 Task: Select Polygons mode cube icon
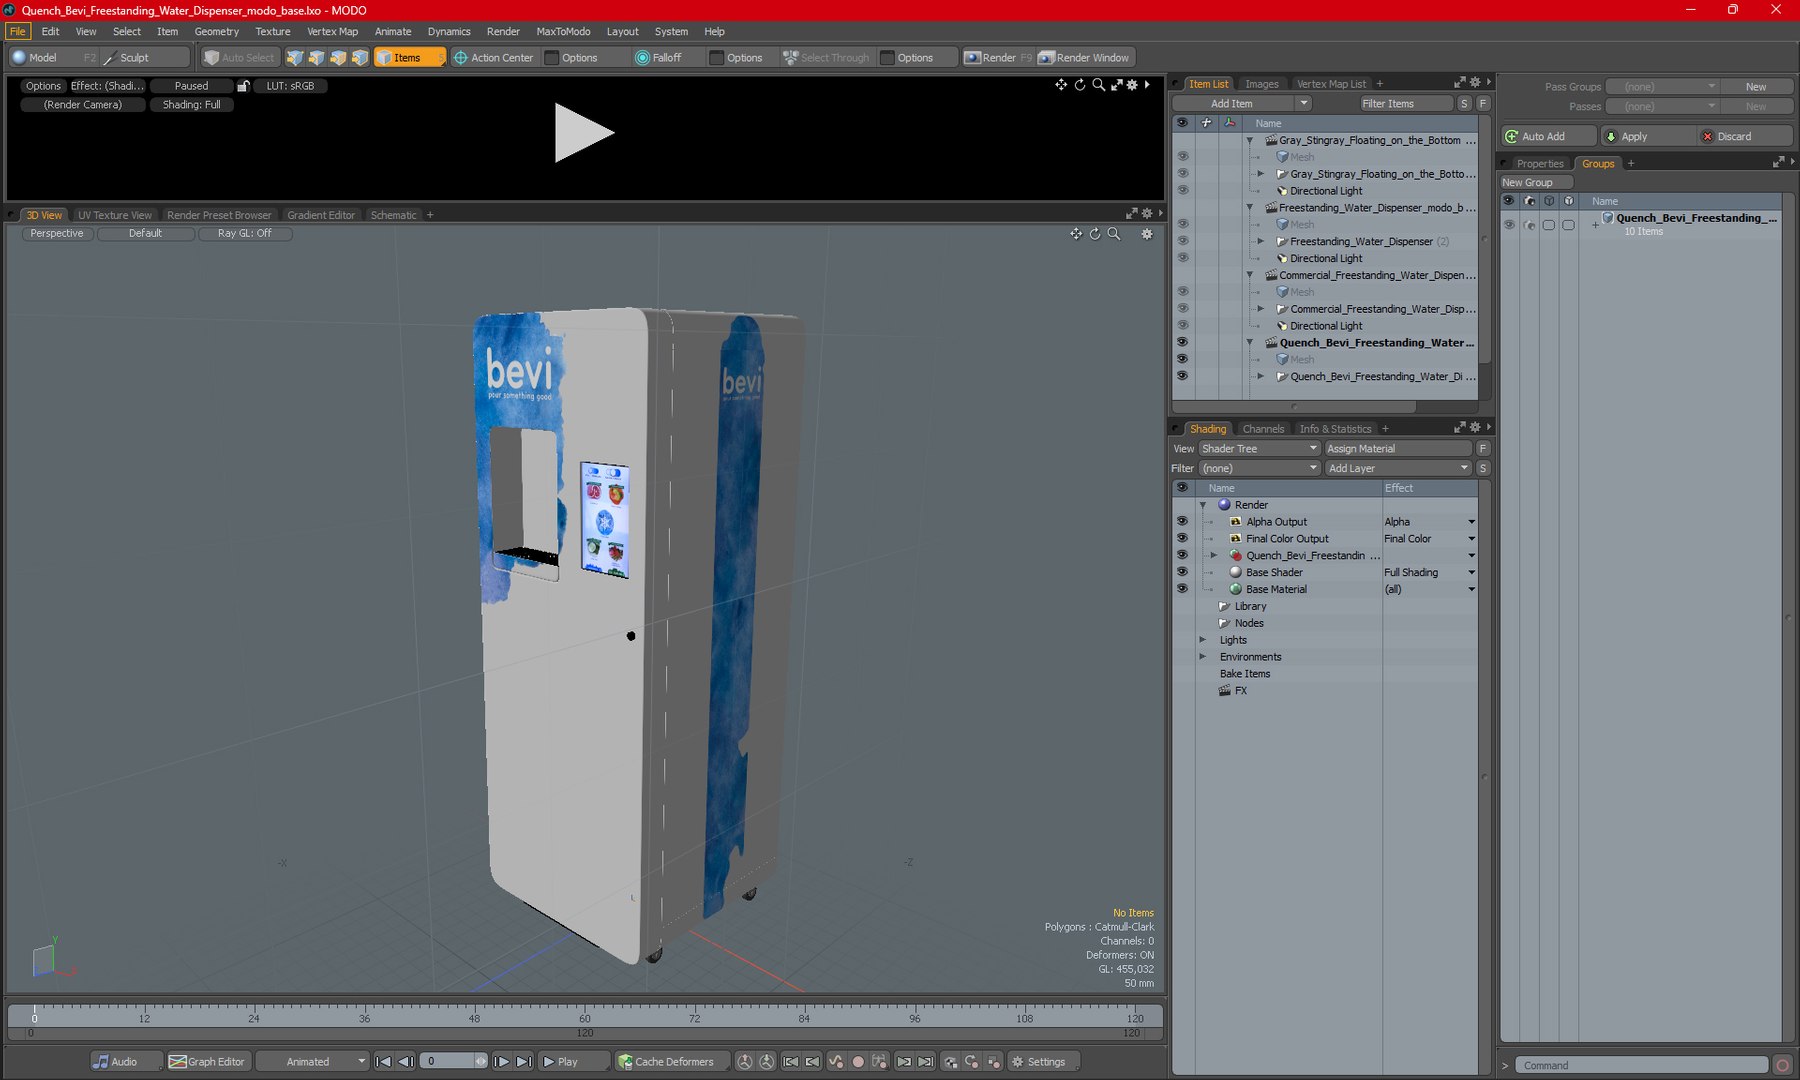coord(338,58)
